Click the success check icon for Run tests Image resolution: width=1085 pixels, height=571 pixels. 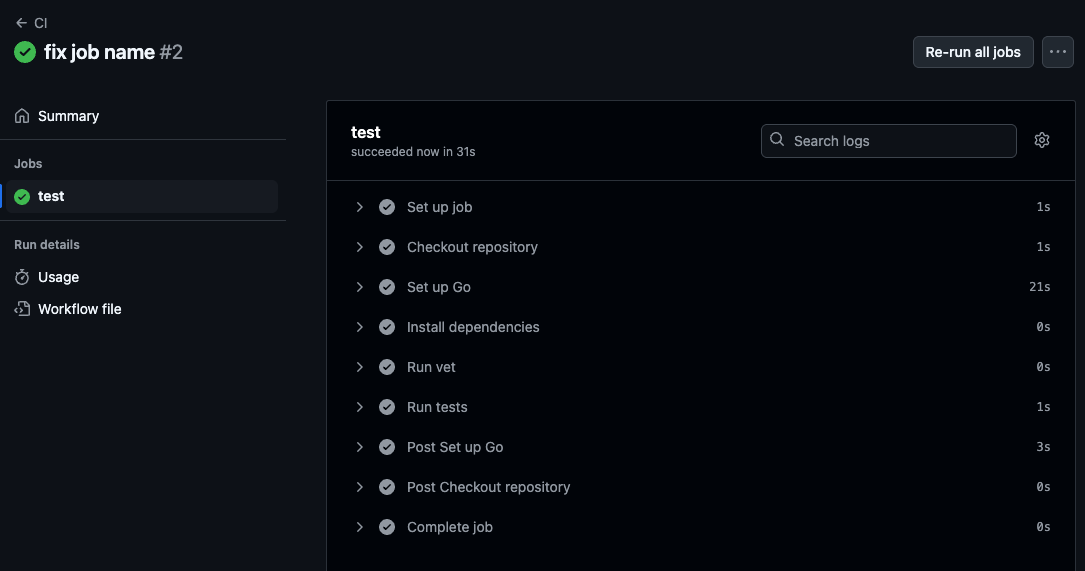click(x=387, y=407)
